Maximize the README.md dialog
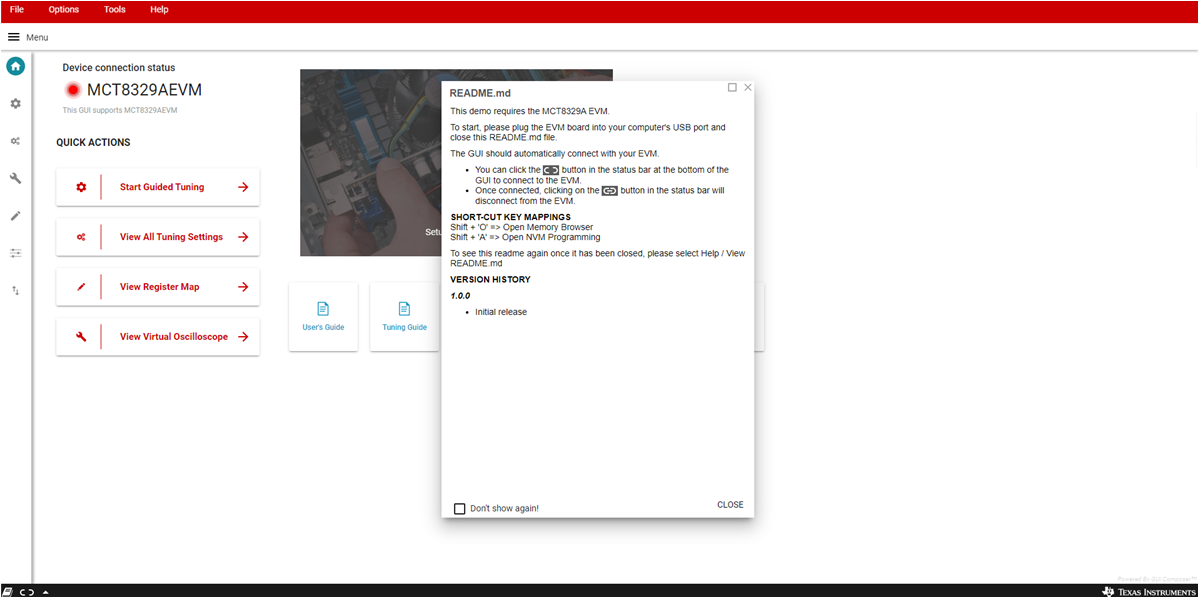 [732, 88]
